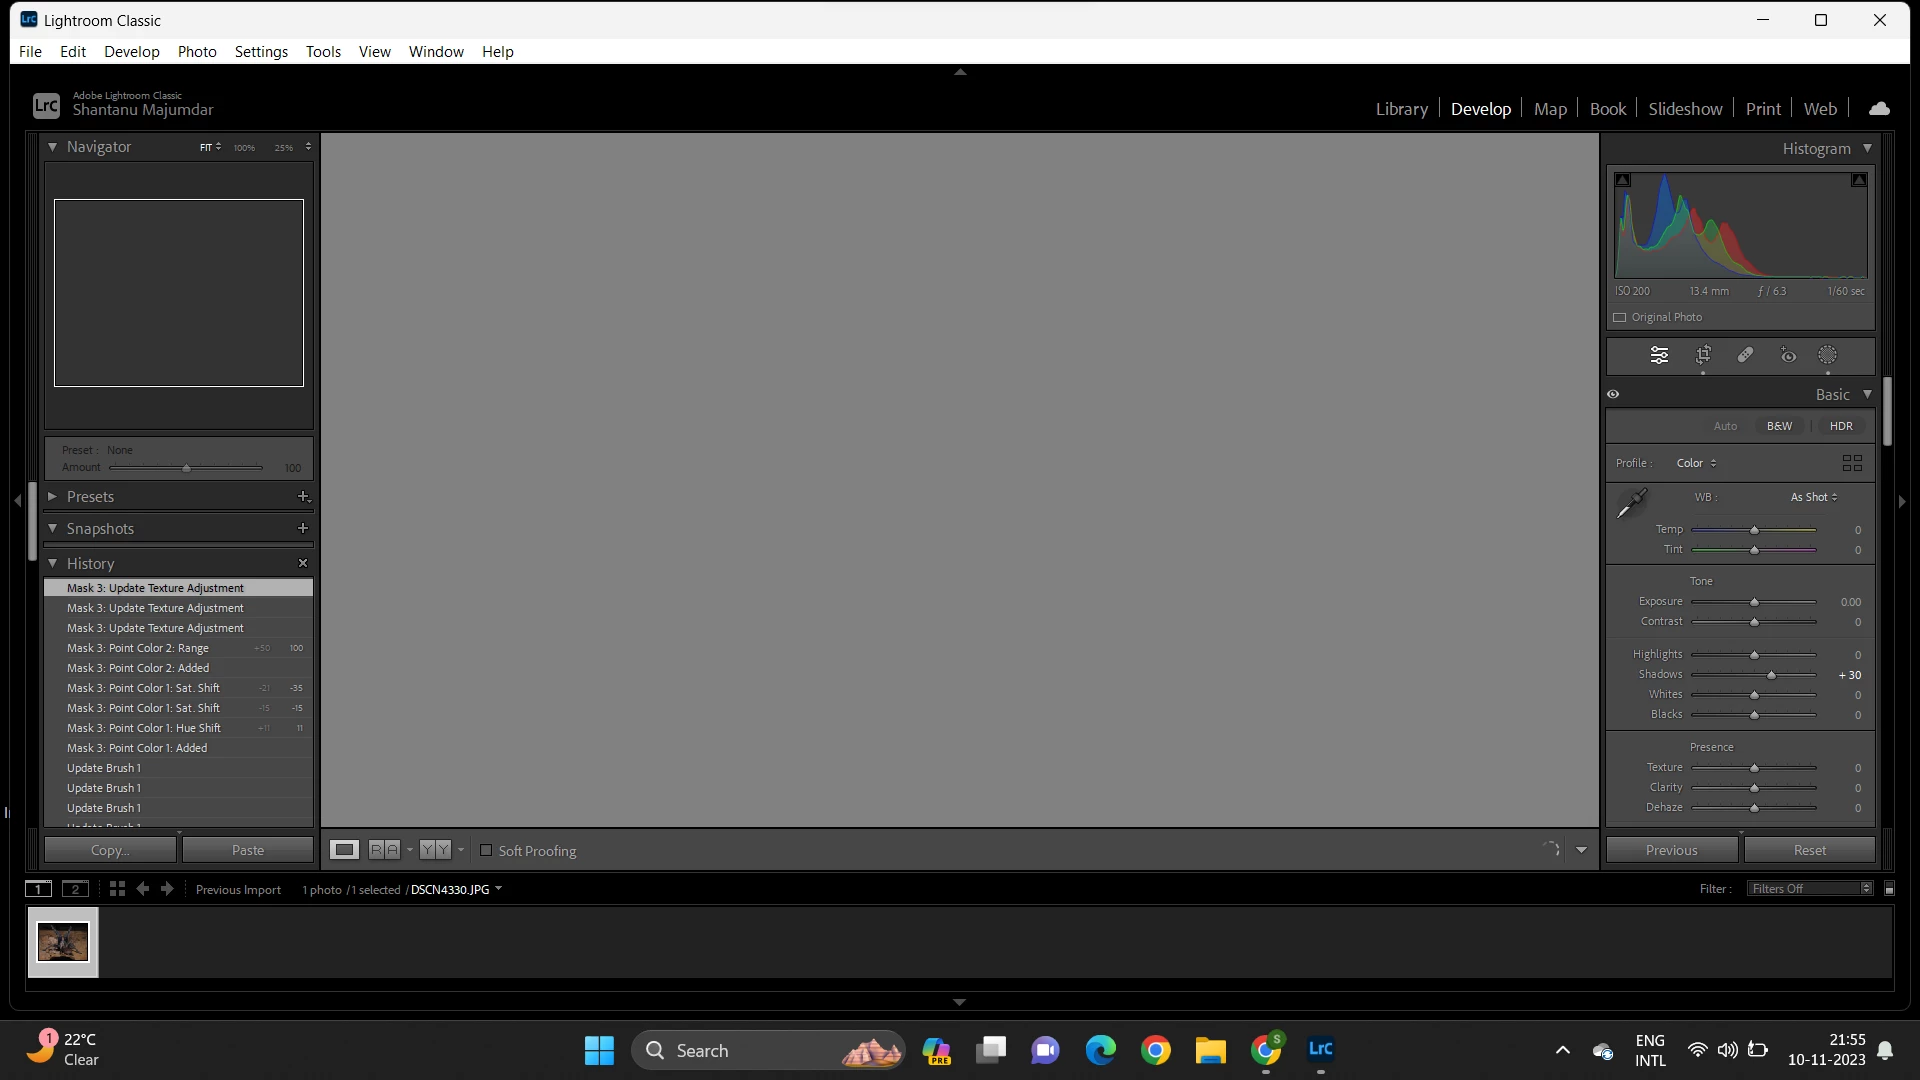The image size is (1920, 1080).
Task: Select the Healing bandage tool
Action: point(1745,355)
